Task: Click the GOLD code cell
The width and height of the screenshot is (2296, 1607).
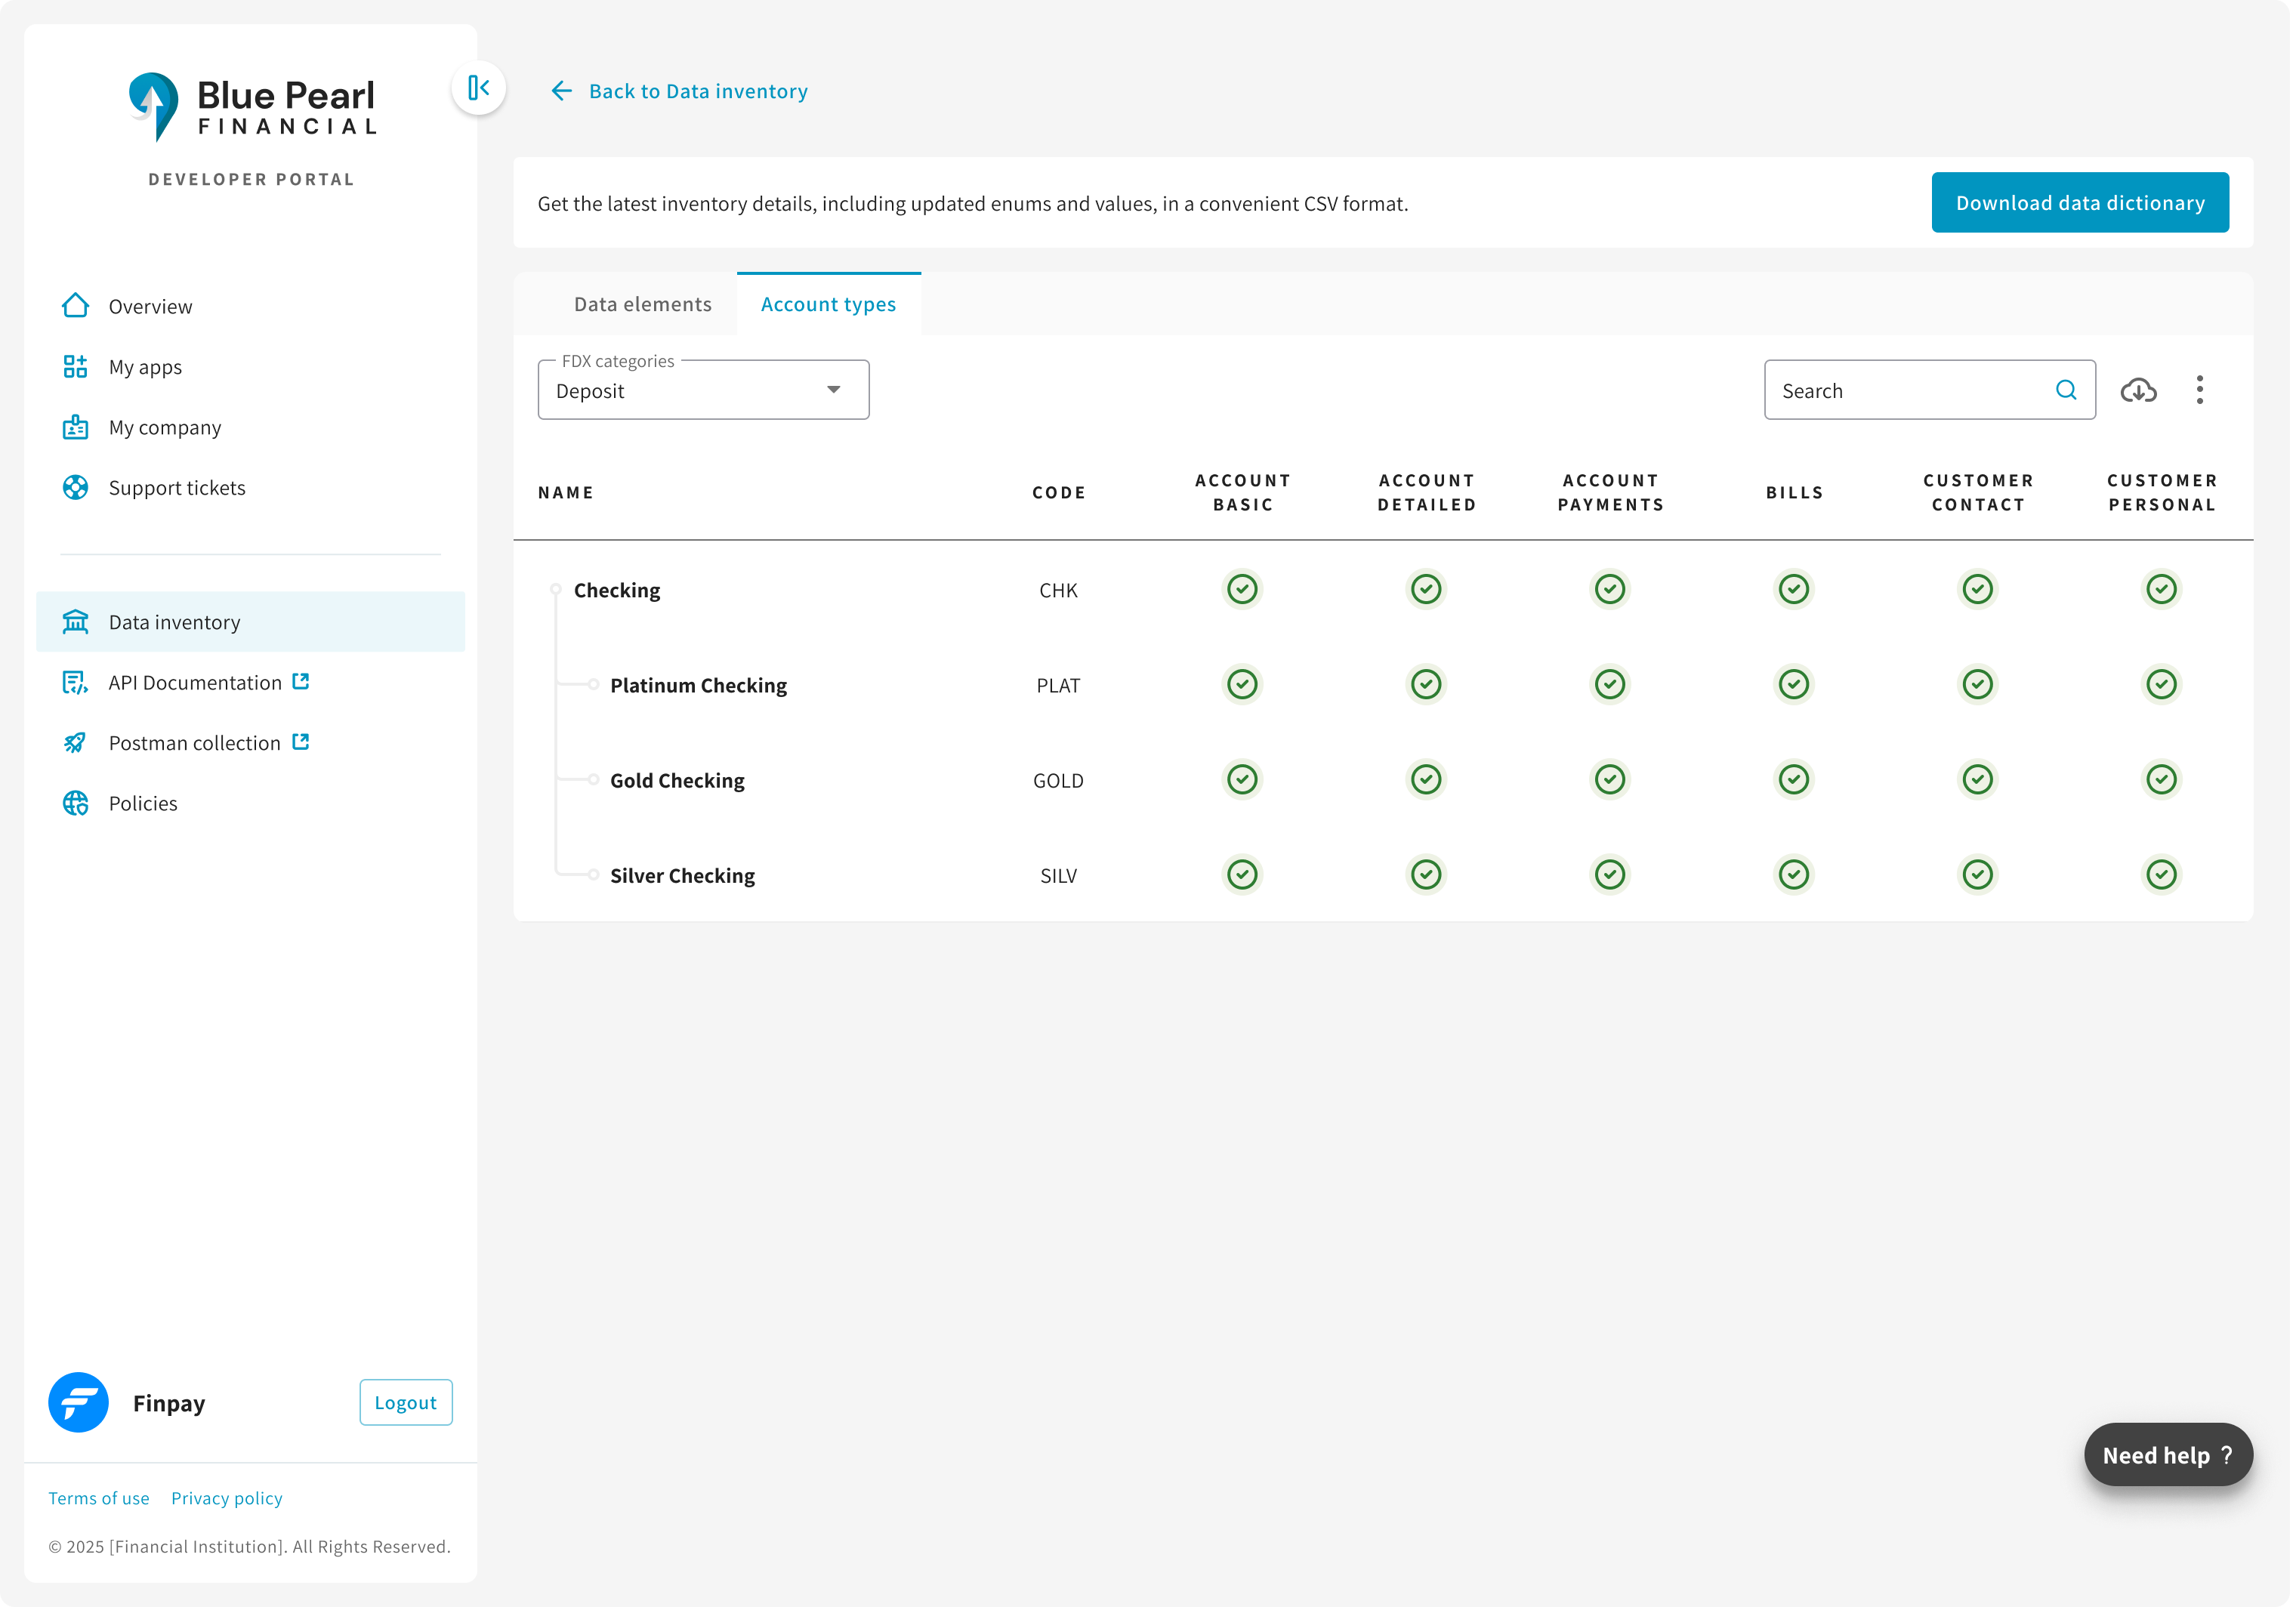Action: [1058, 780]
